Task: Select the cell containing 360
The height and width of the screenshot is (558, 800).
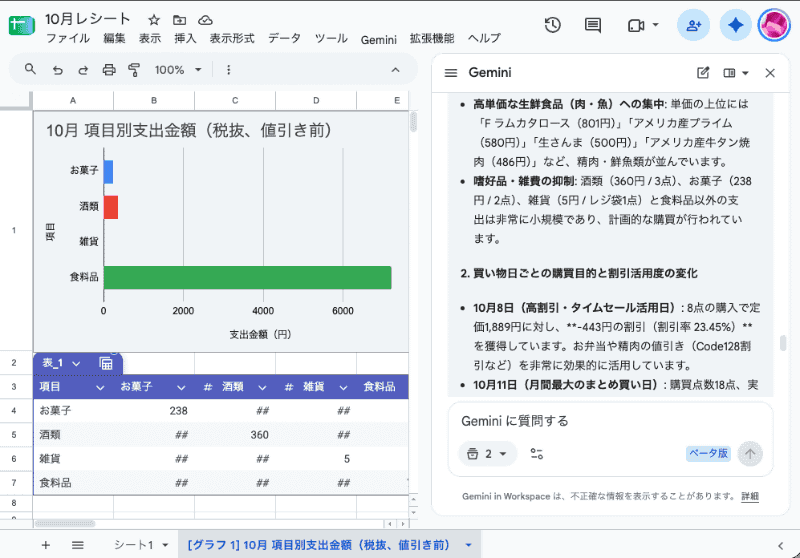Action: pos(235,435)
